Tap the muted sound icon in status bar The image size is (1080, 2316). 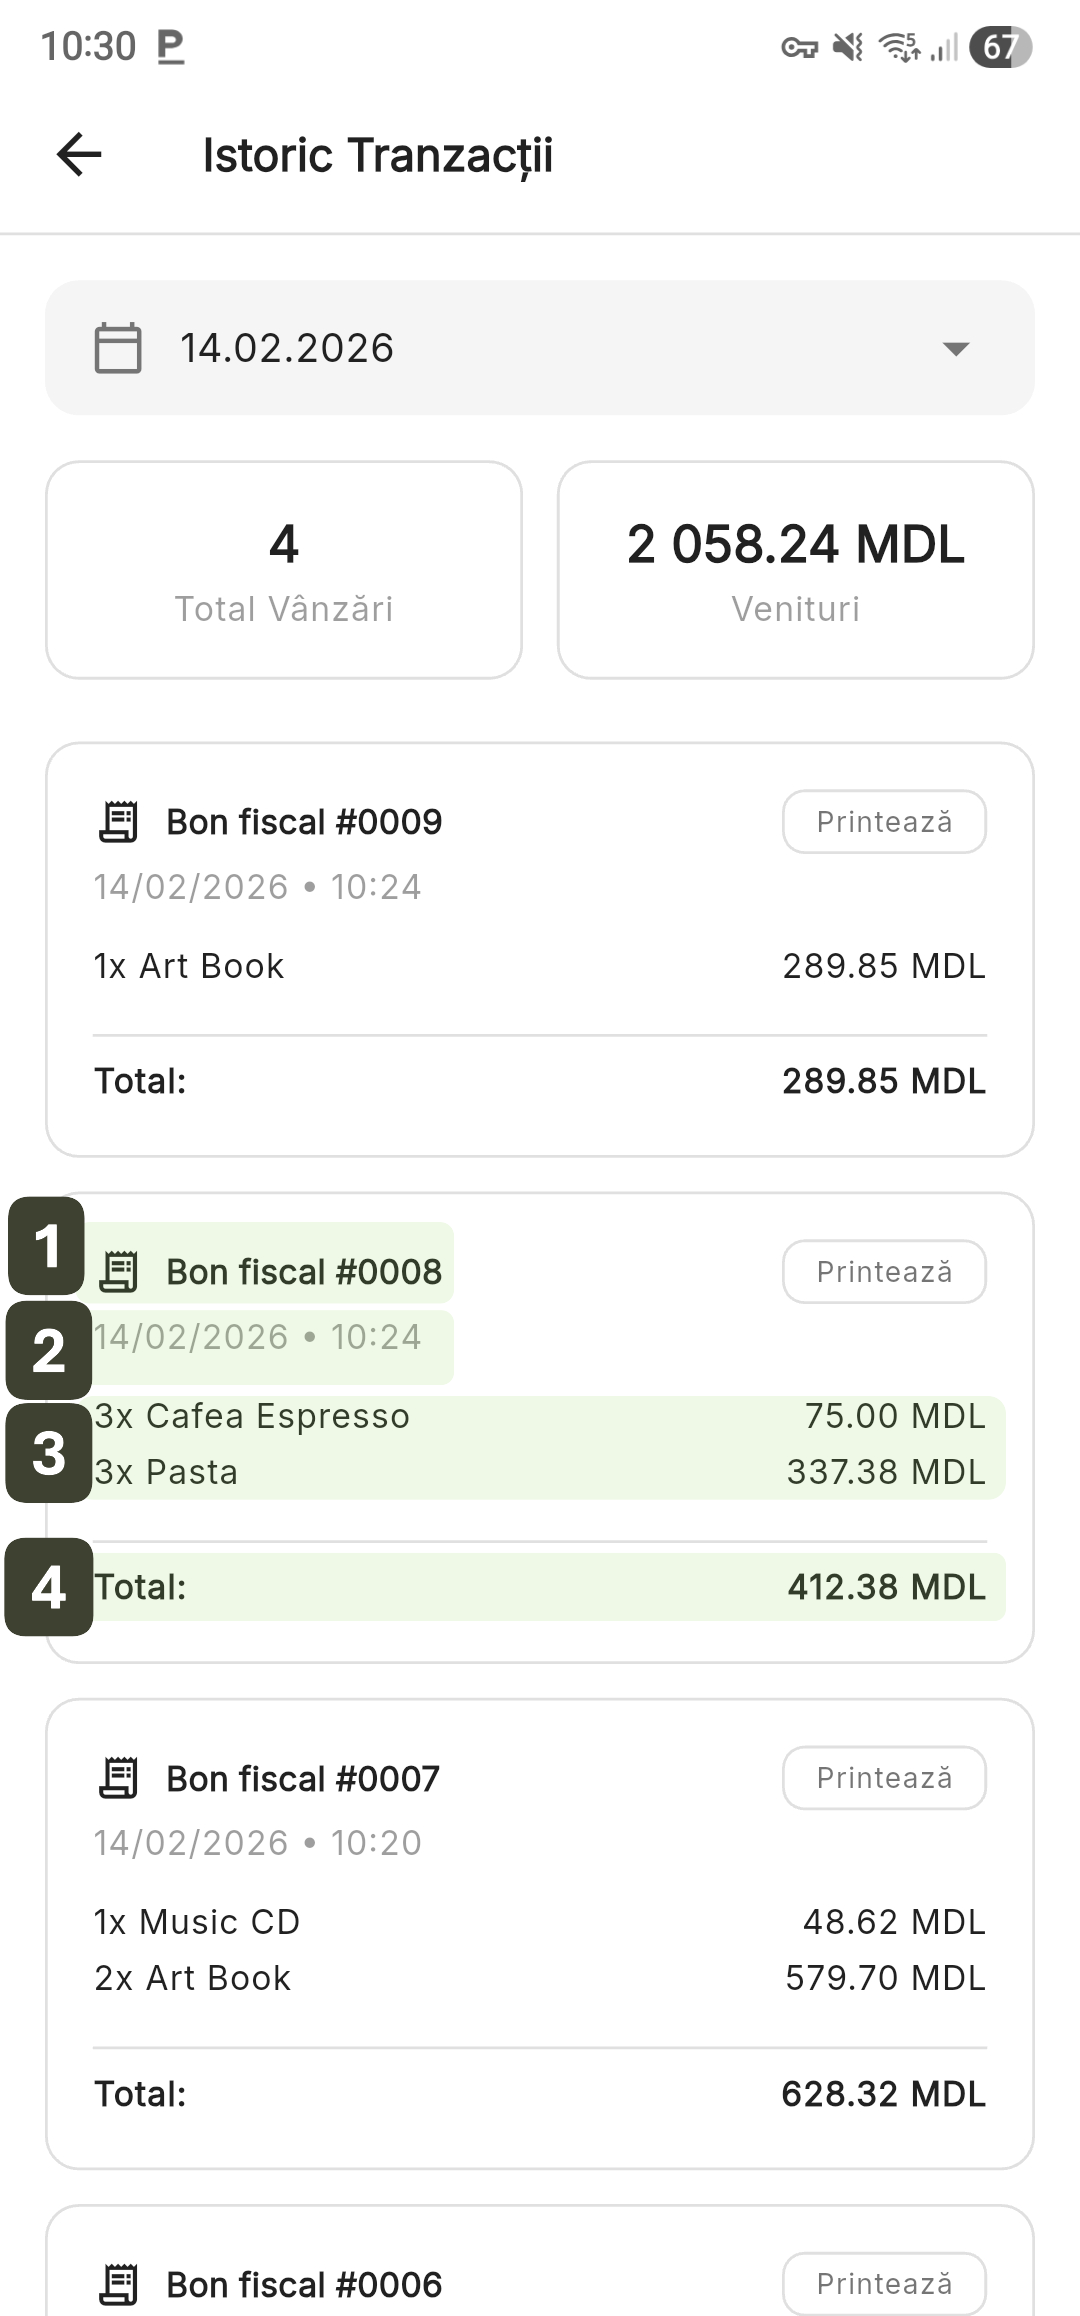(x=848, y=47)
